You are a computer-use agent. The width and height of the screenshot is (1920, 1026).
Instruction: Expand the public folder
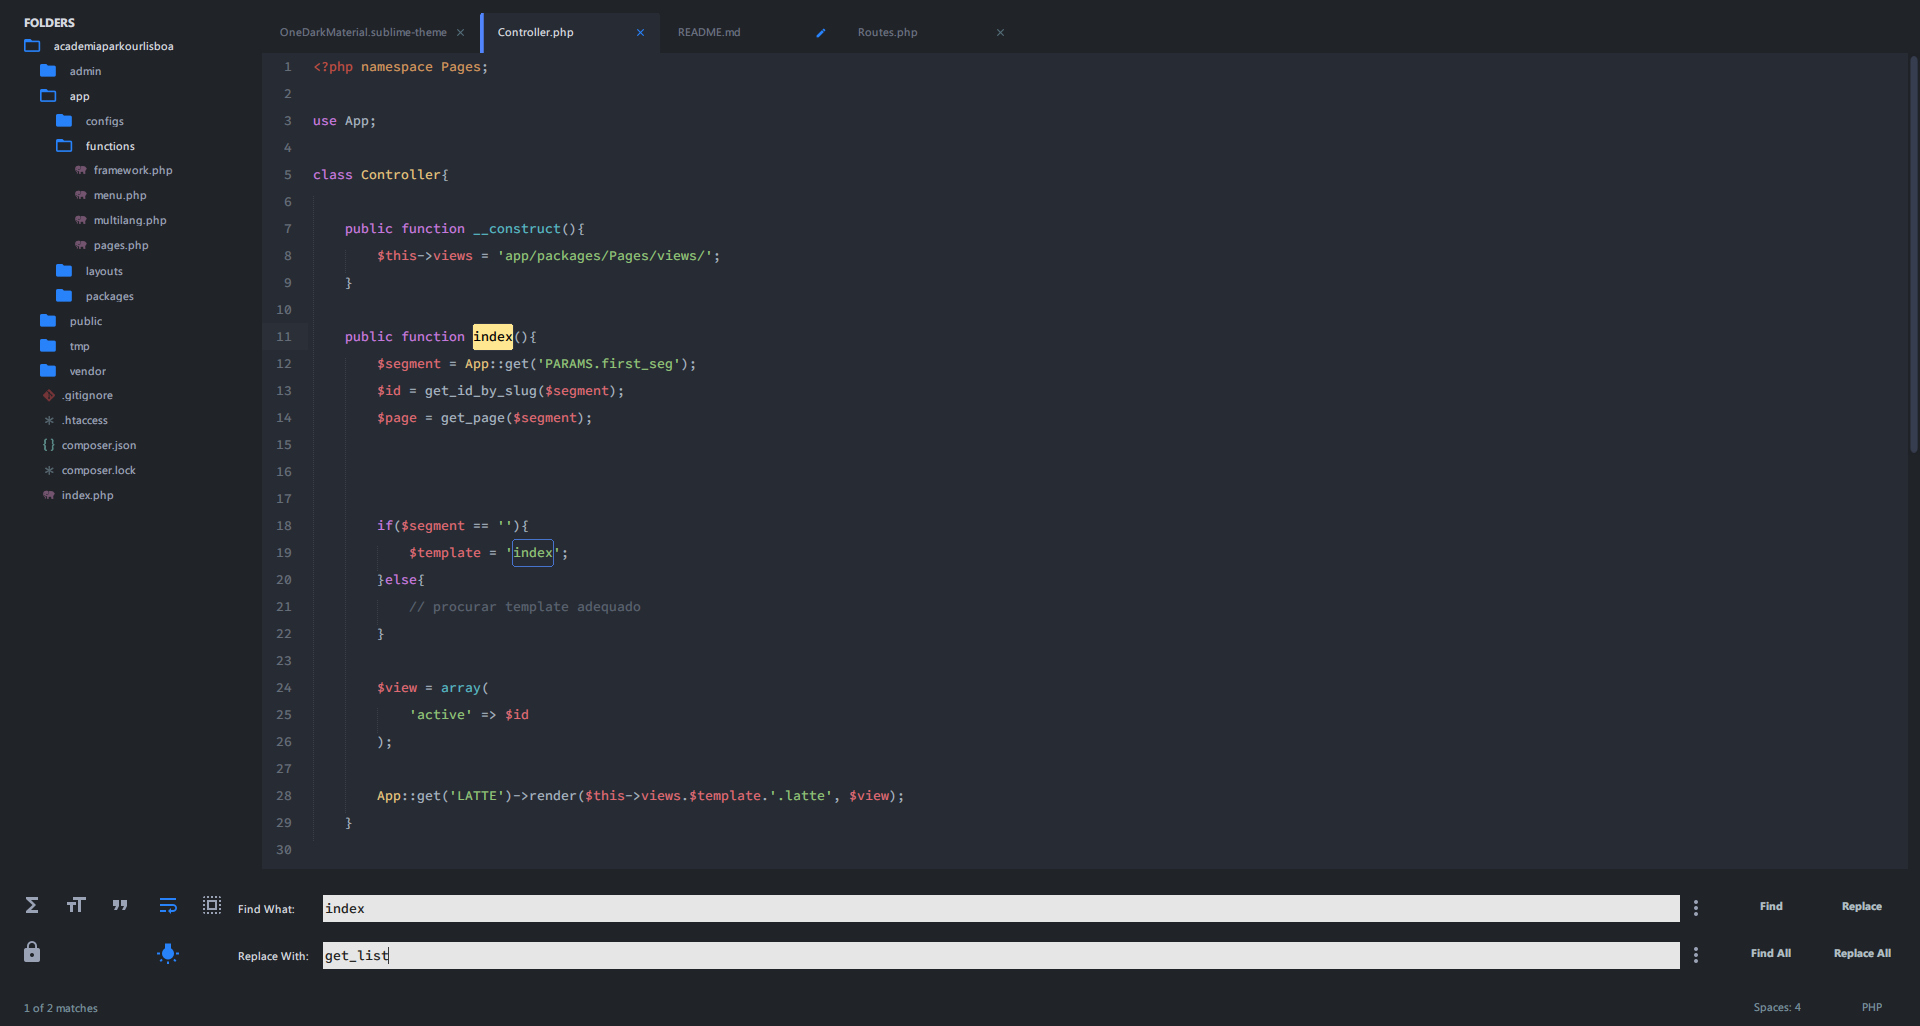(48, 321)
